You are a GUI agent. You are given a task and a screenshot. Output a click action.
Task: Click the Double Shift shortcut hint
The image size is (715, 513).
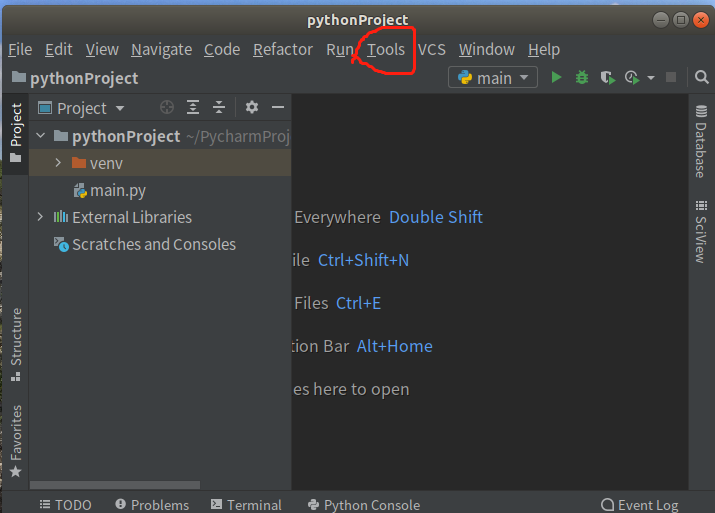(436, 217)
